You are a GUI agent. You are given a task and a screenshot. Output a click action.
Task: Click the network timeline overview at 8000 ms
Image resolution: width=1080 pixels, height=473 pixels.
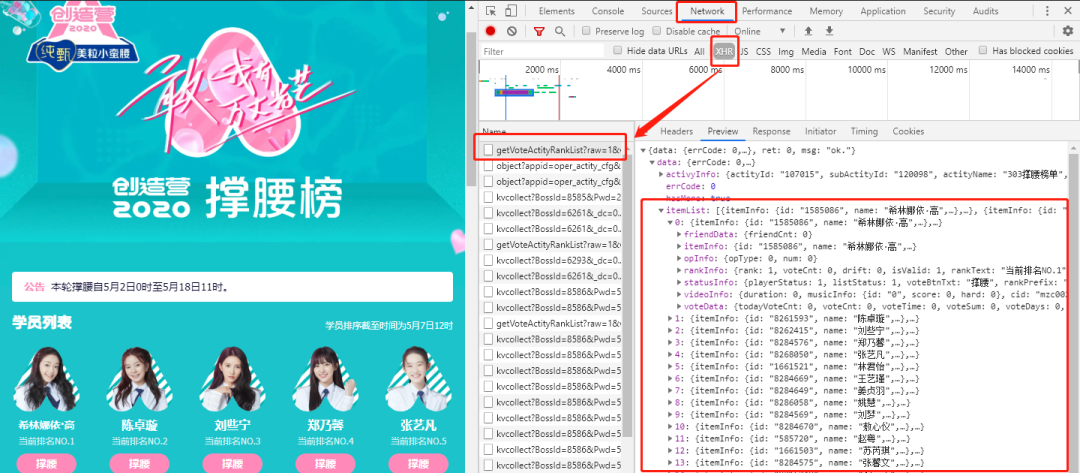(x=787, y=70)
